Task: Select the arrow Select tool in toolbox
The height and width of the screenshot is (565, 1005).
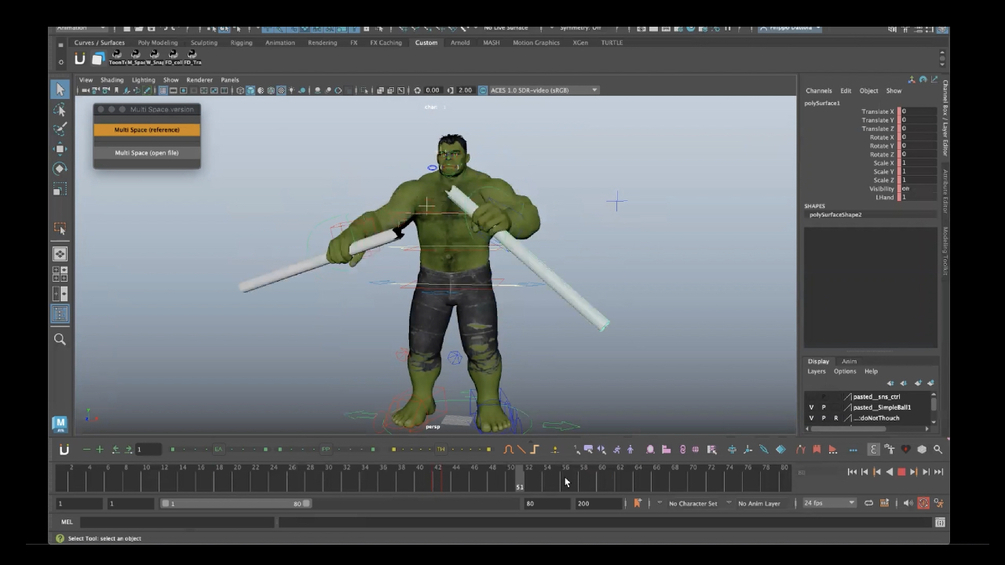Action: tap(60, 89)
